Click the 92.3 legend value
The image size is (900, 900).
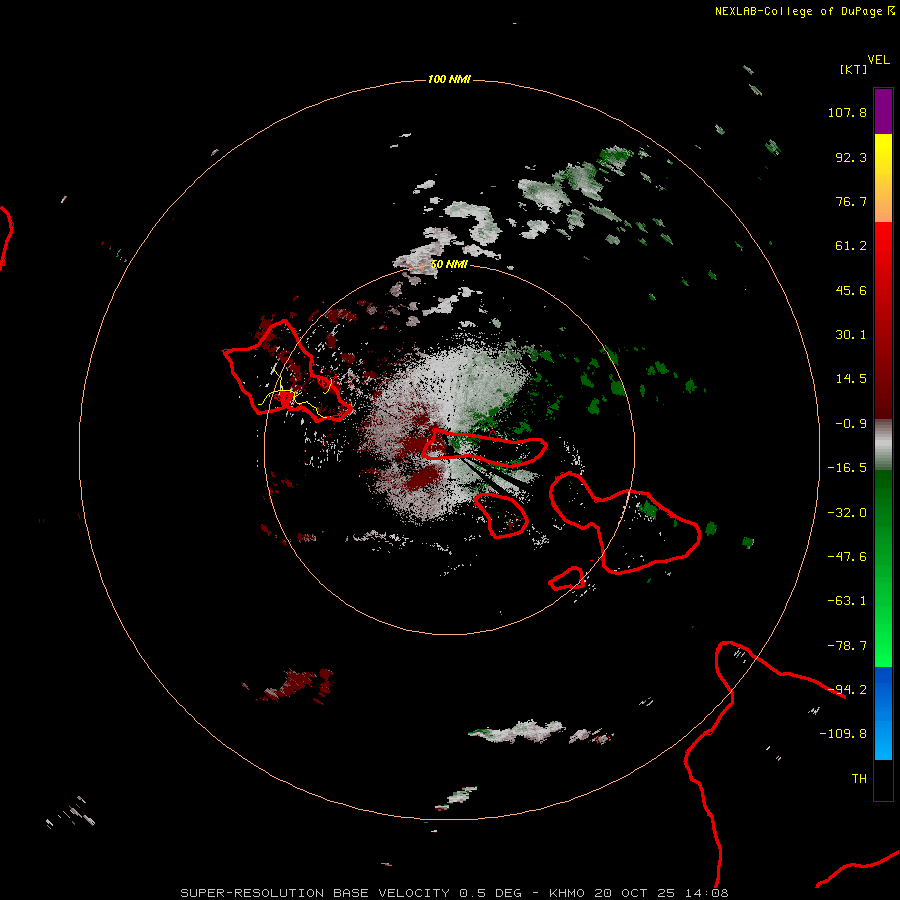pos(851,157)
